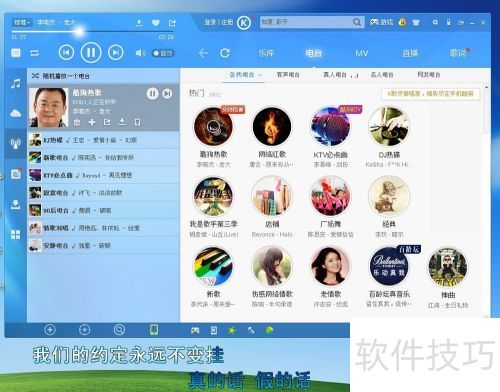Click the bottom bar plus circle icon
This screenshot has height=392, width=500.
pos(50,330)
